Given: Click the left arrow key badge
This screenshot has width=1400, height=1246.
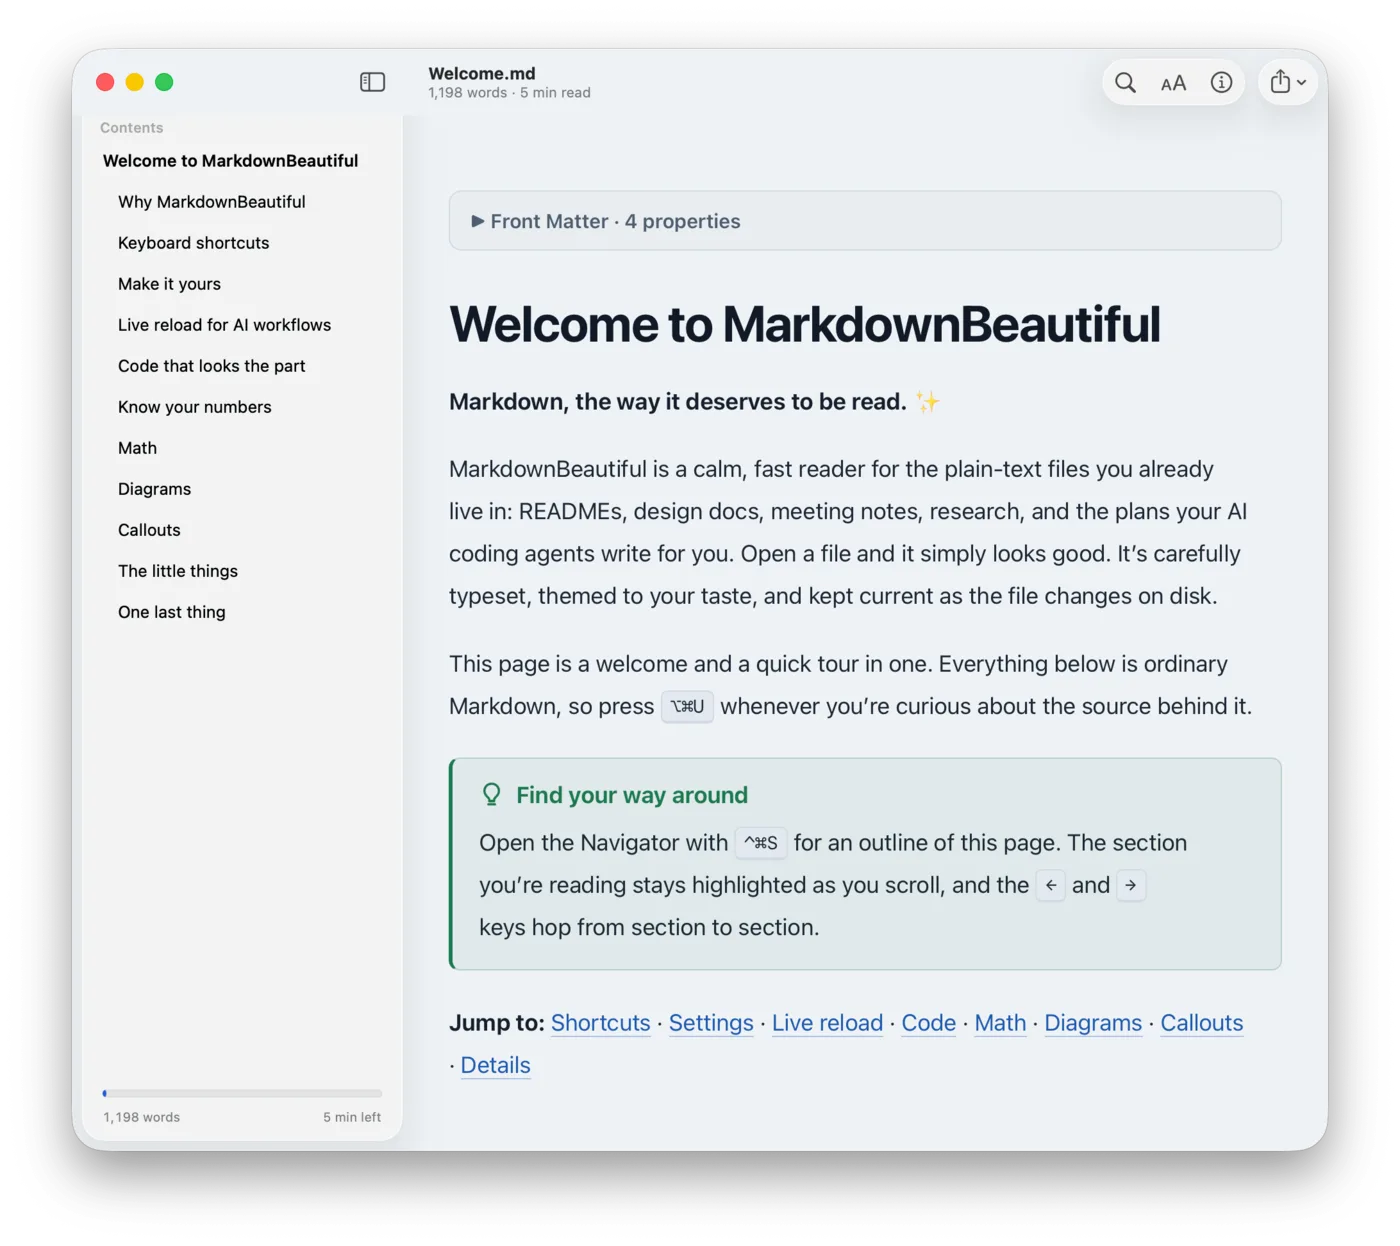Looking at the screenshot, I should click(1051, 885).
